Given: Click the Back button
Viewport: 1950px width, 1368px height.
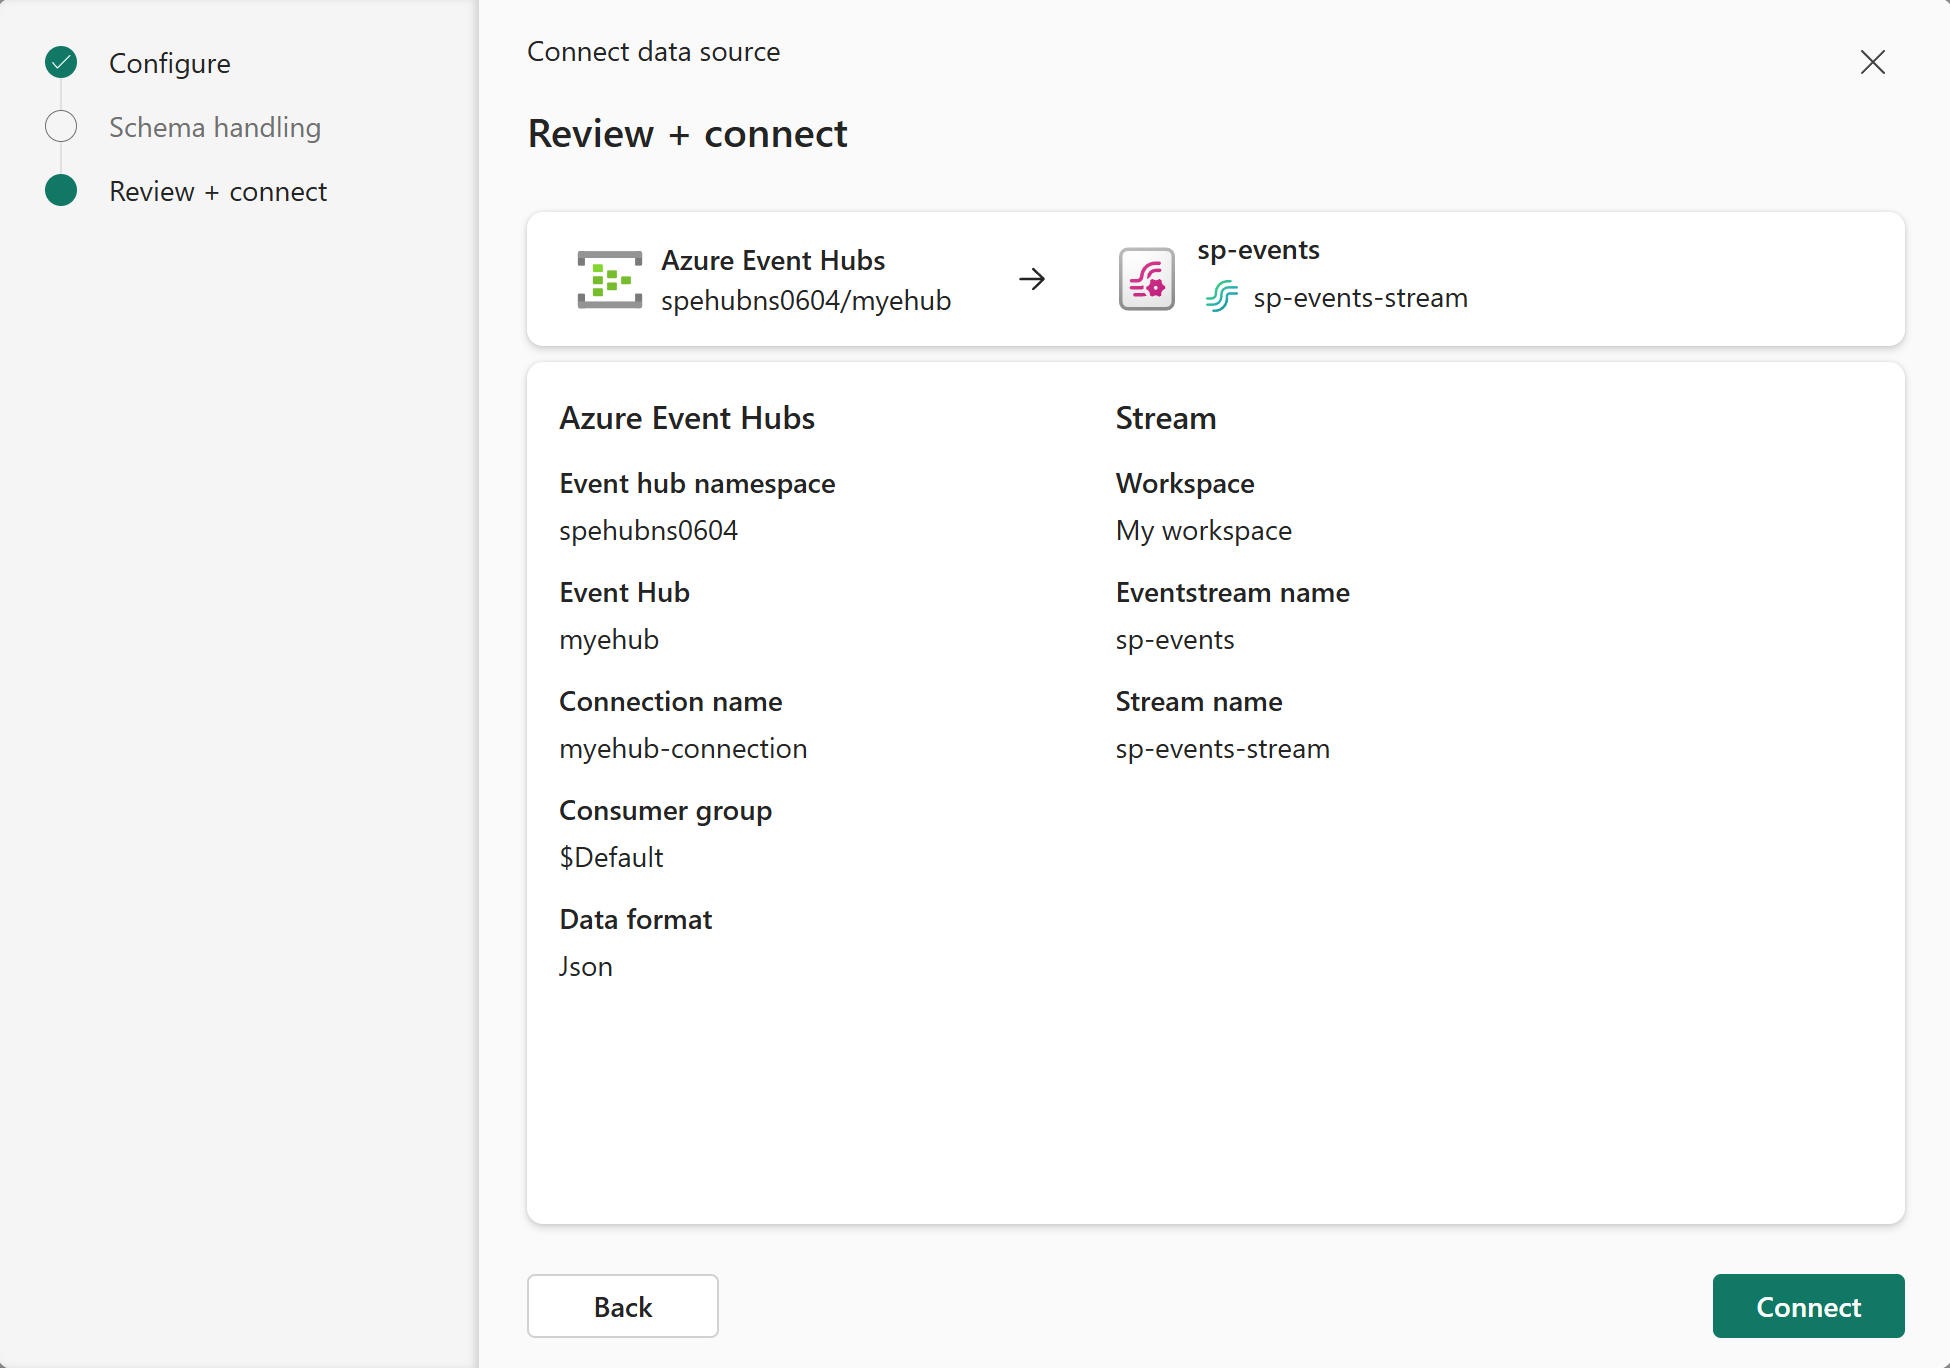Looking at the screenshot, I should (x=623, y=1306).
